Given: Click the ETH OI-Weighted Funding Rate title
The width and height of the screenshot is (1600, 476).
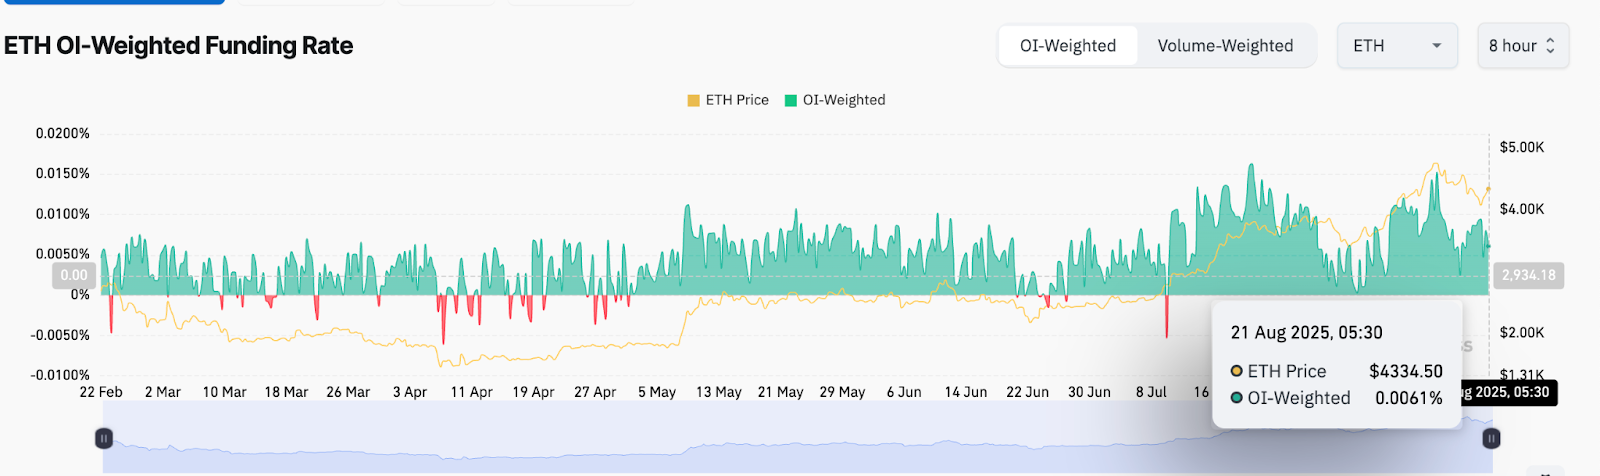Looking at the screenshot, I should point(179,46).
